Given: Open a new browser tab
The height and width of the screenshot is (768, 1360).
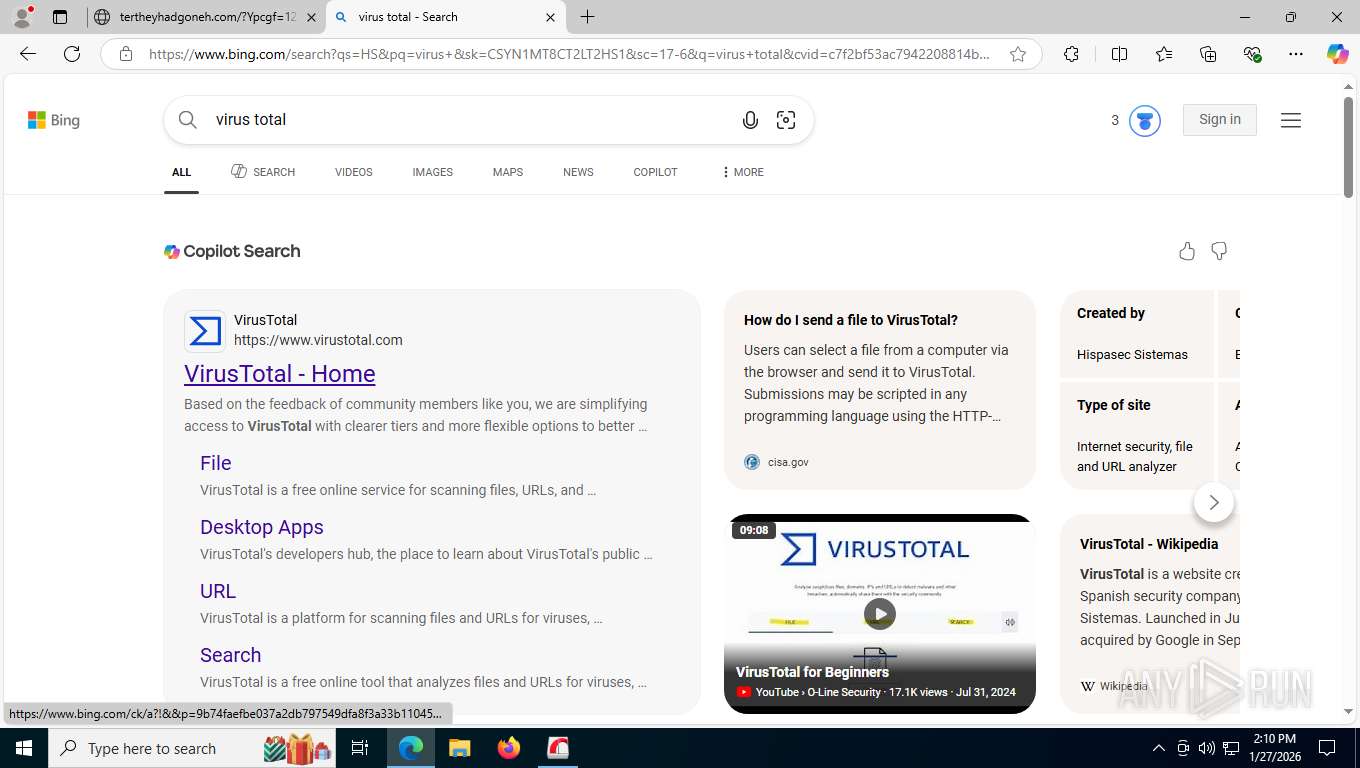Looking at the screenshot, I should pos(587,17).
